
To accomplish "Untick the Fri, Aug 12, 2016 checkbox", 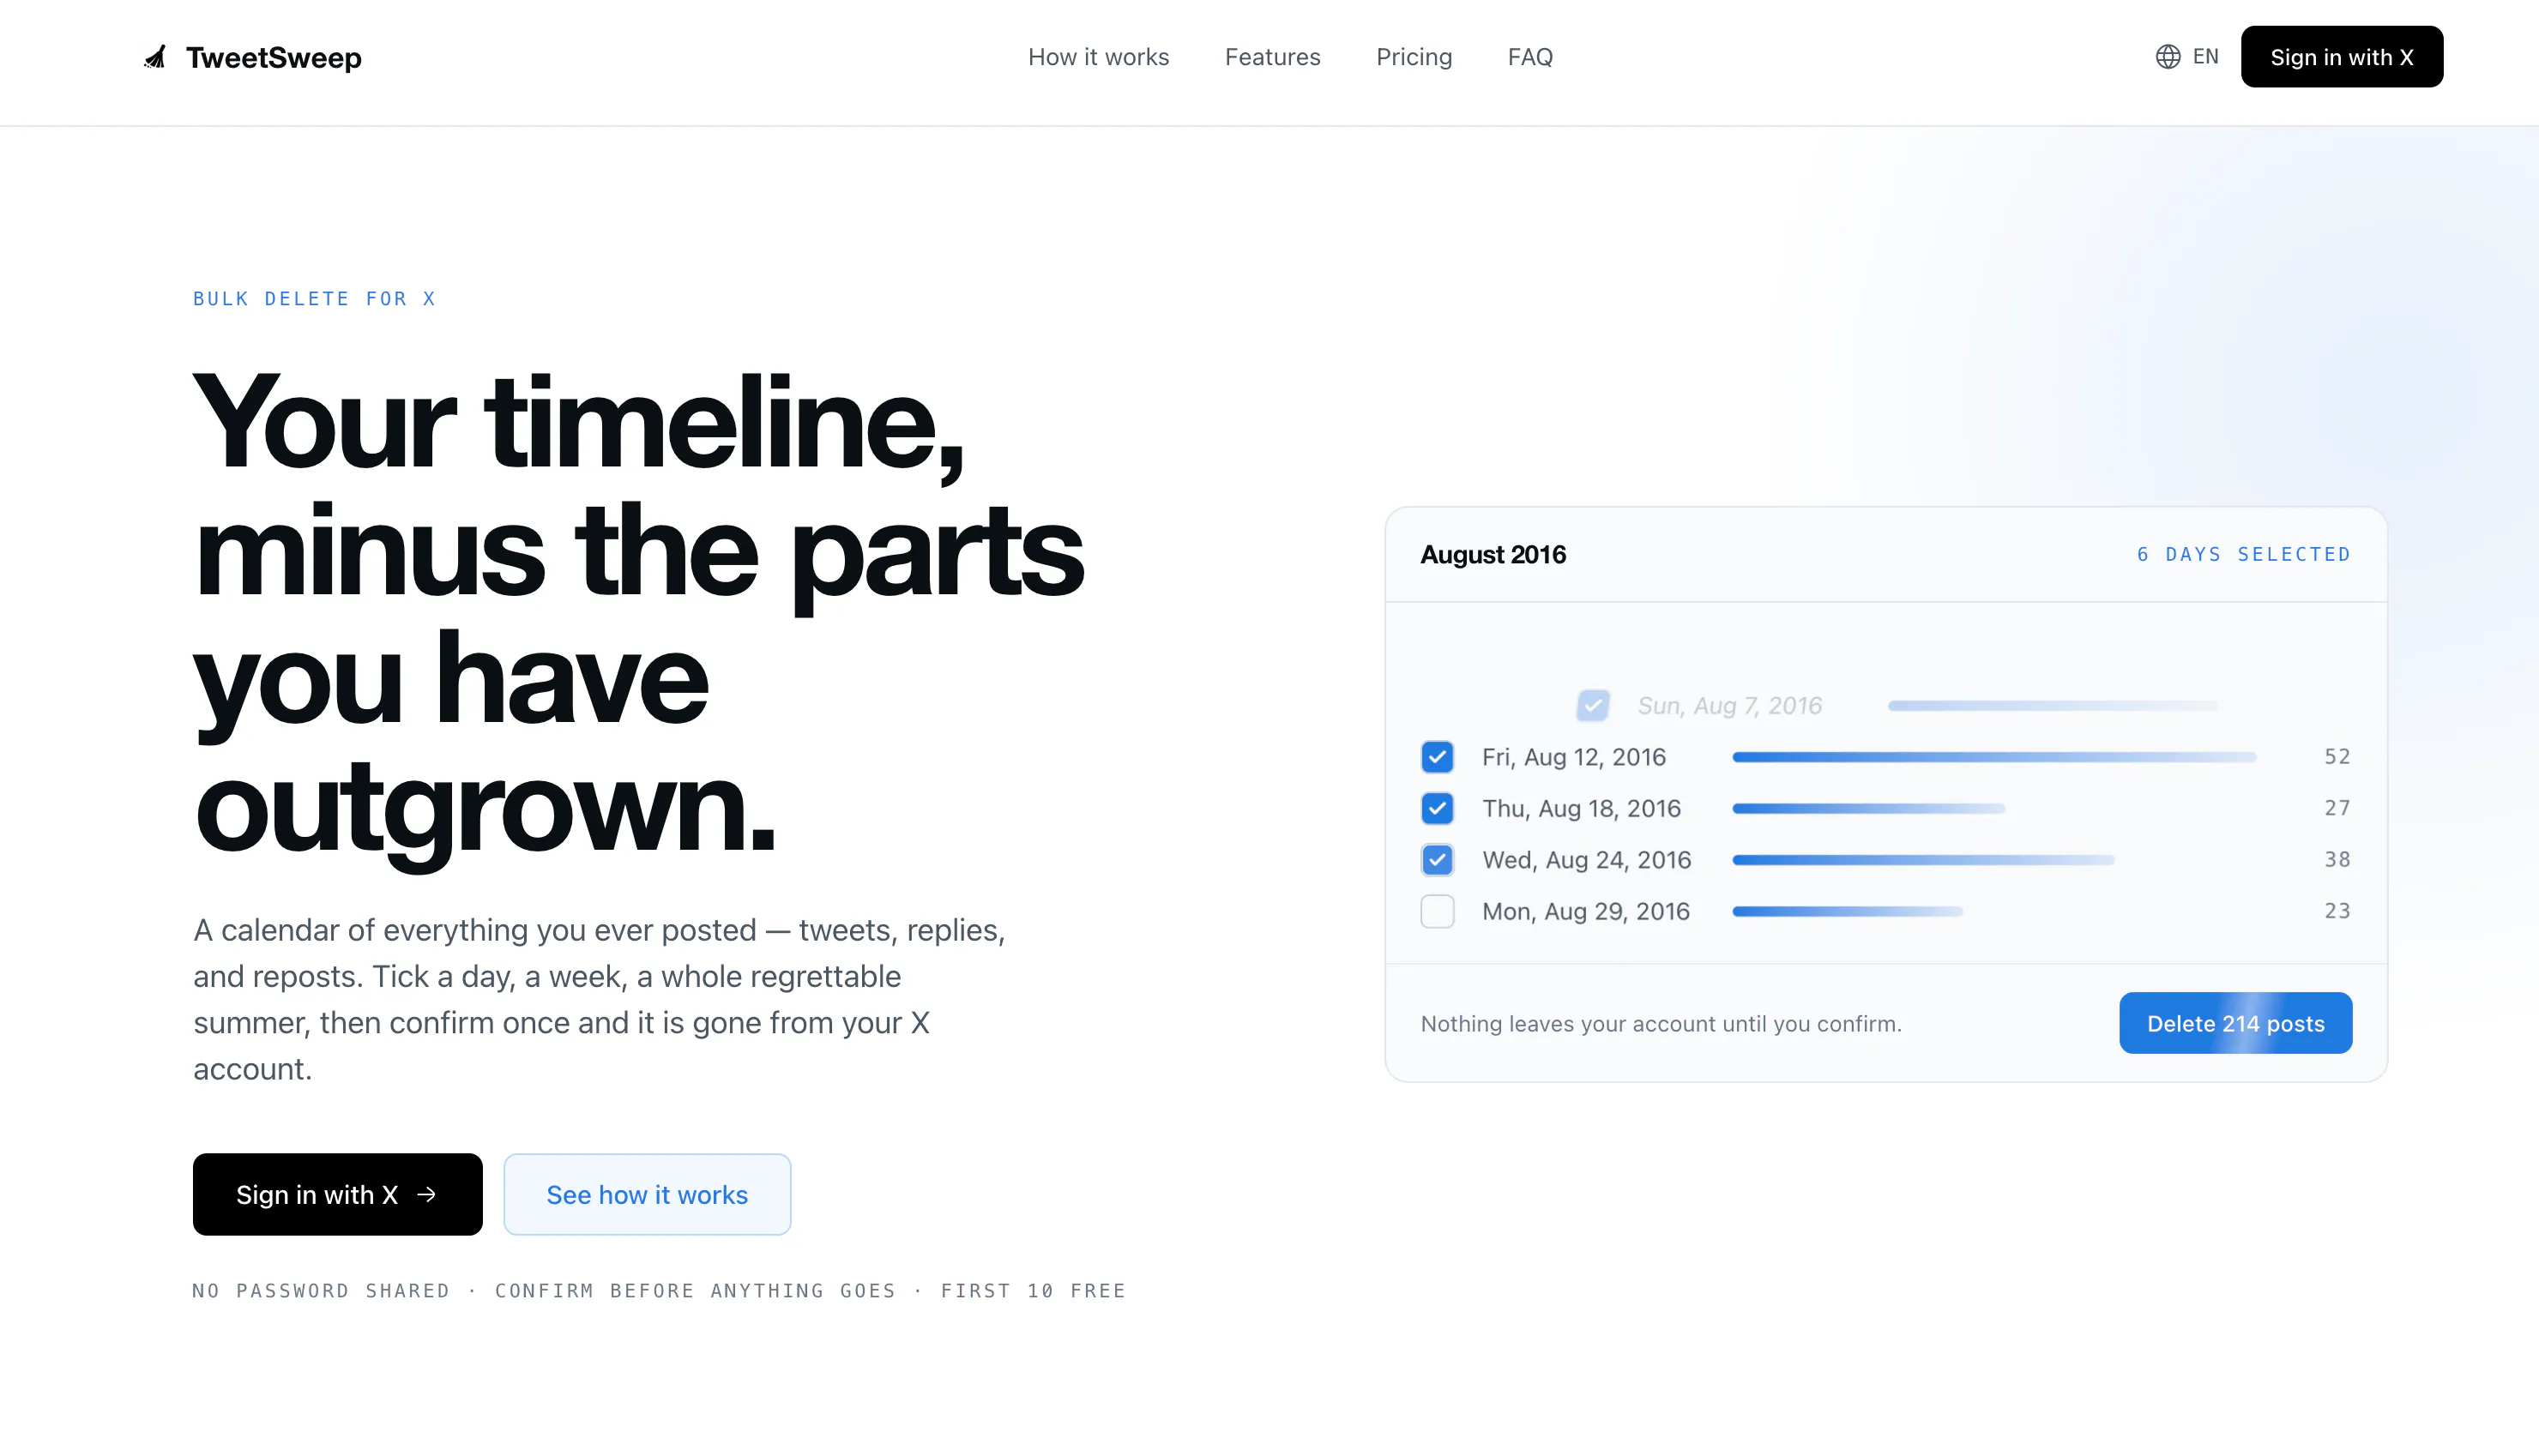I will pyautogui.click(x=1437, y=757).
